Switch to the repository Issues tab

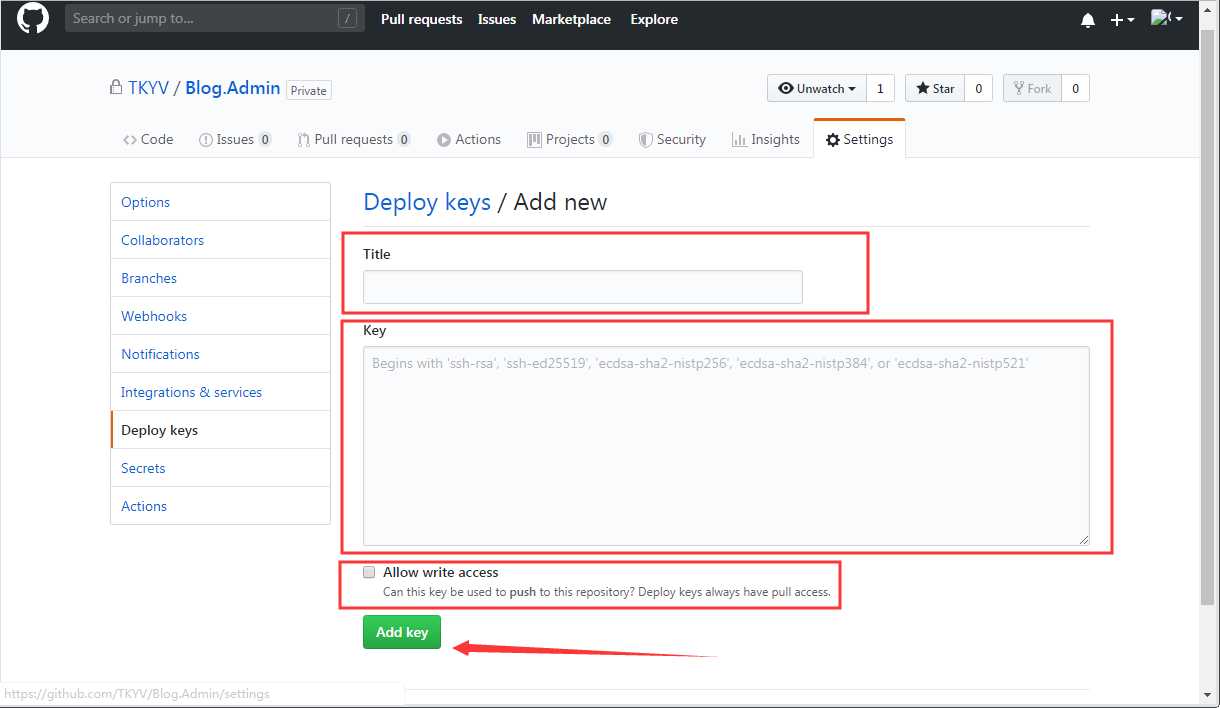click(x=235, y=139)
